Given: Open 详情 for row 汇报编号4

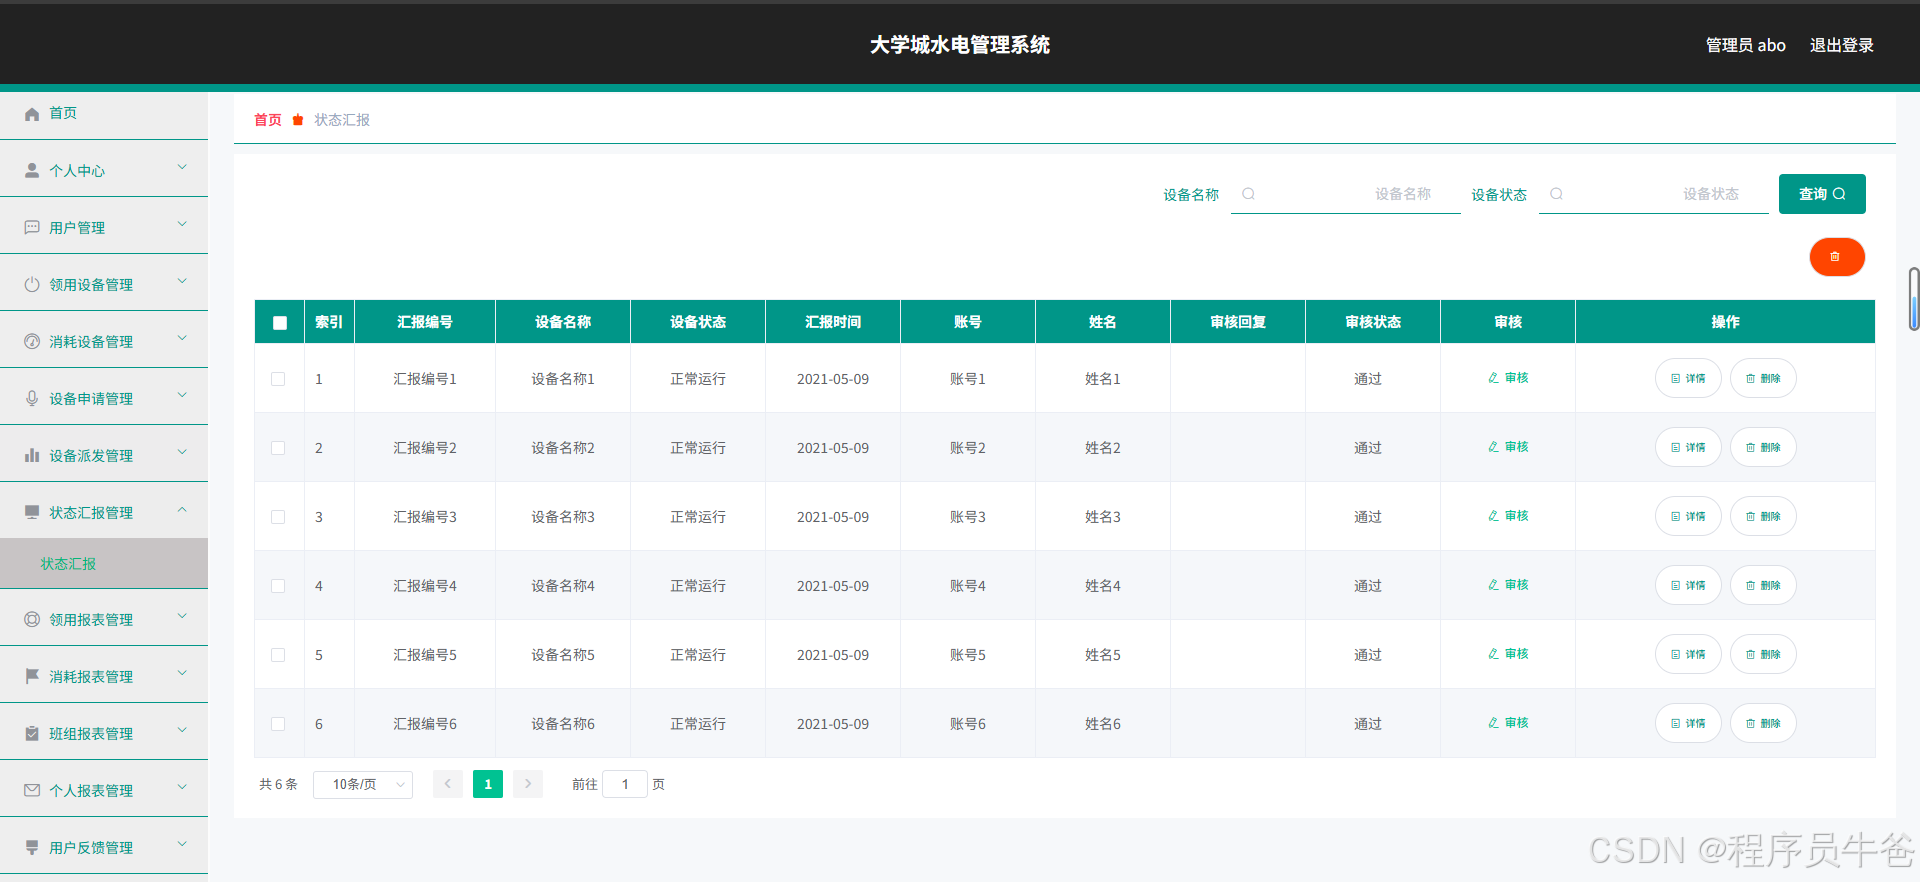Looking at the screenshot, I should click(1688, 585).
